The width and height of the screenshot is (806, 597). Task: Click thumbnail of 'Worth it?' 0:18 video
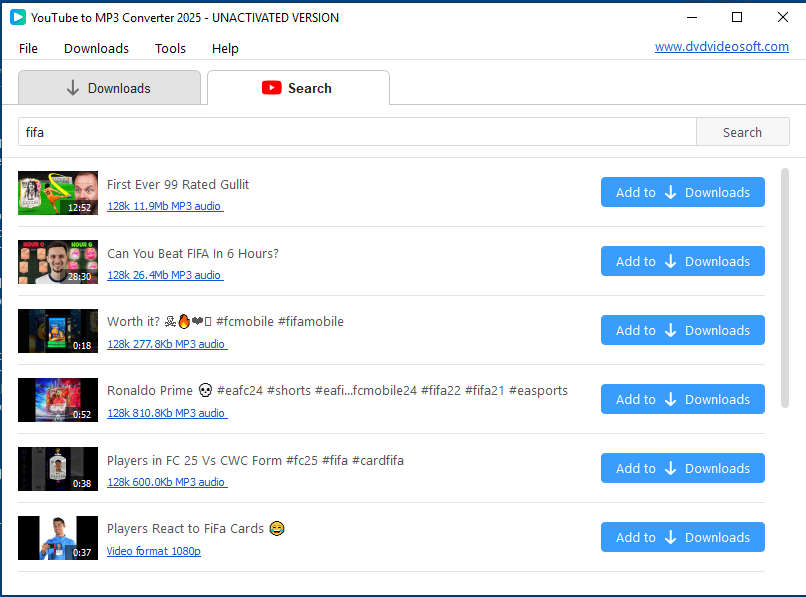[58, 331]
